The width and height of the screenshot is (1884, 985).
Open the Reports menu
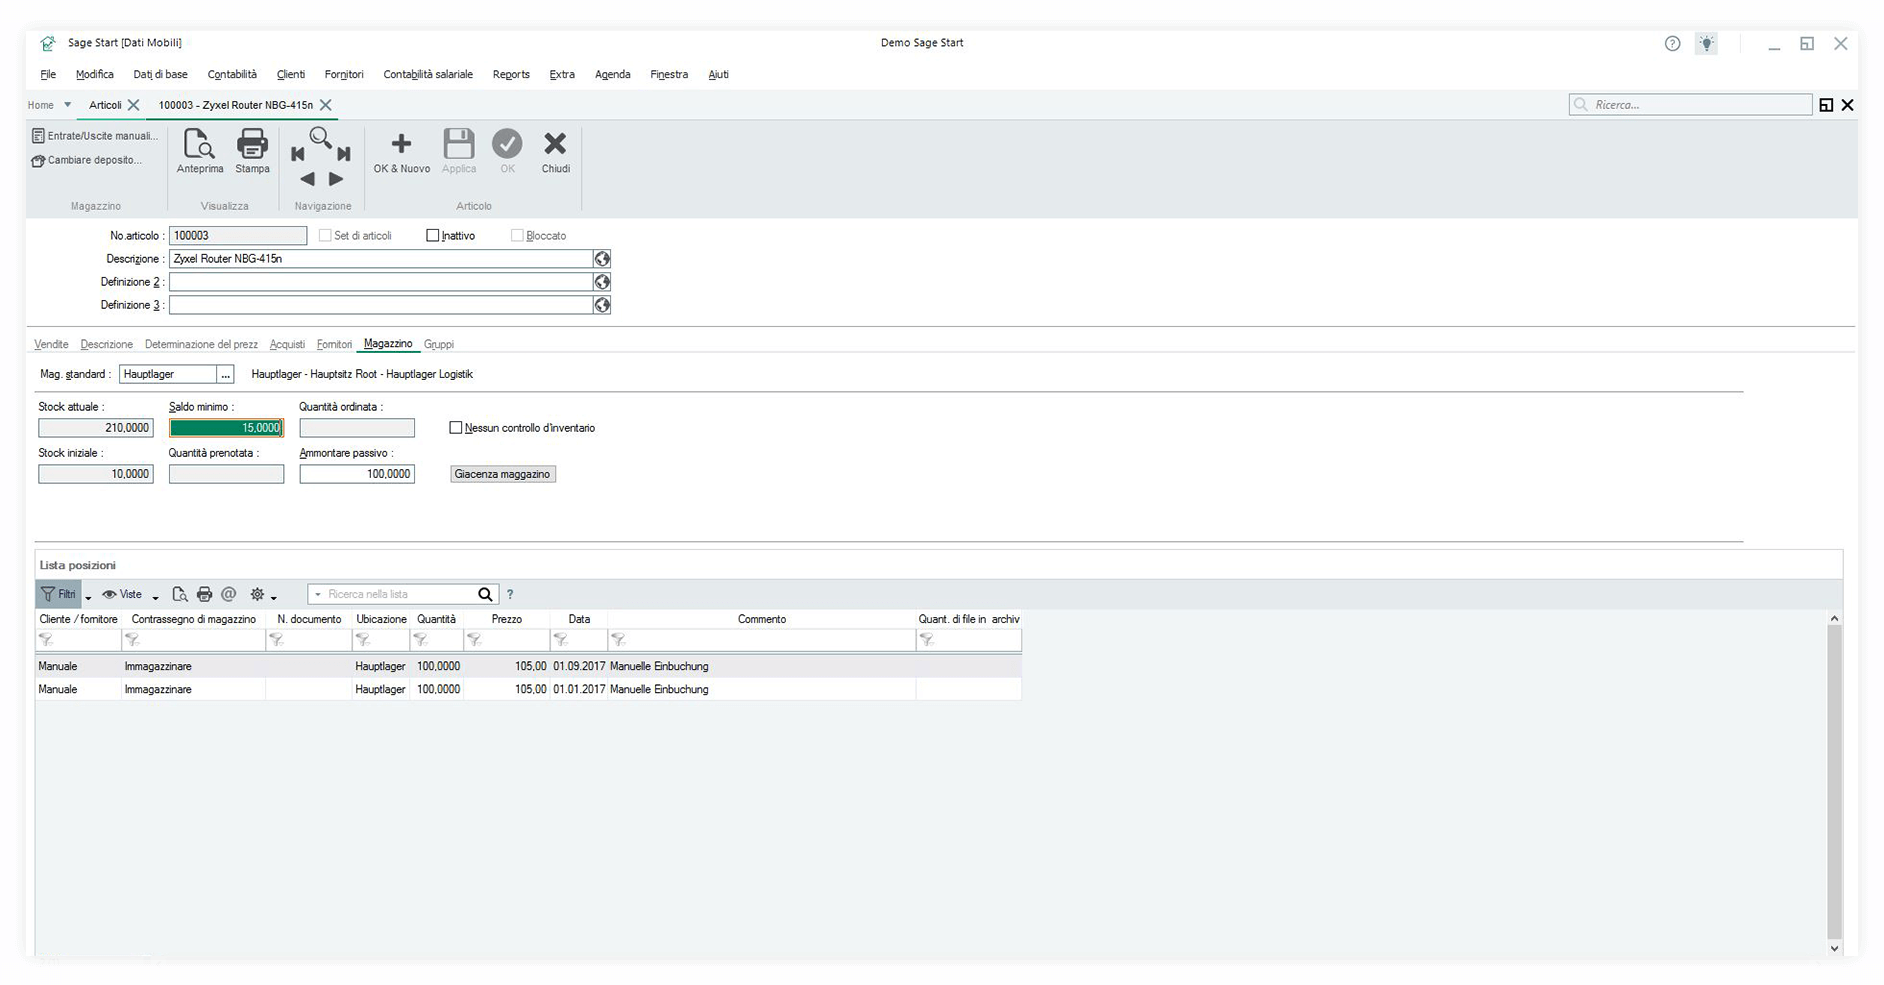point(511,75)
